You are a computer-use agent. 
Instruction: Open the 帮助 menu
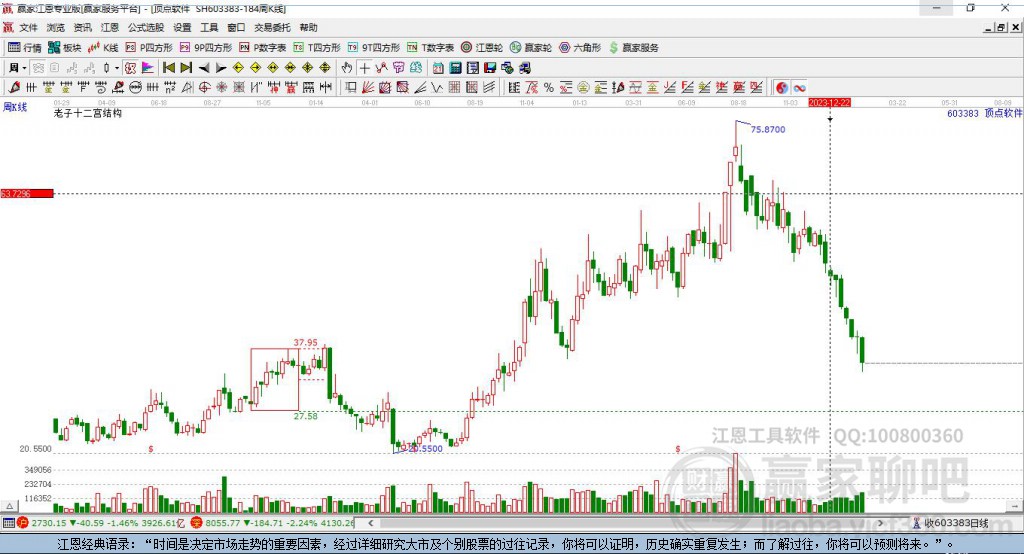click(x=308, y=27)
